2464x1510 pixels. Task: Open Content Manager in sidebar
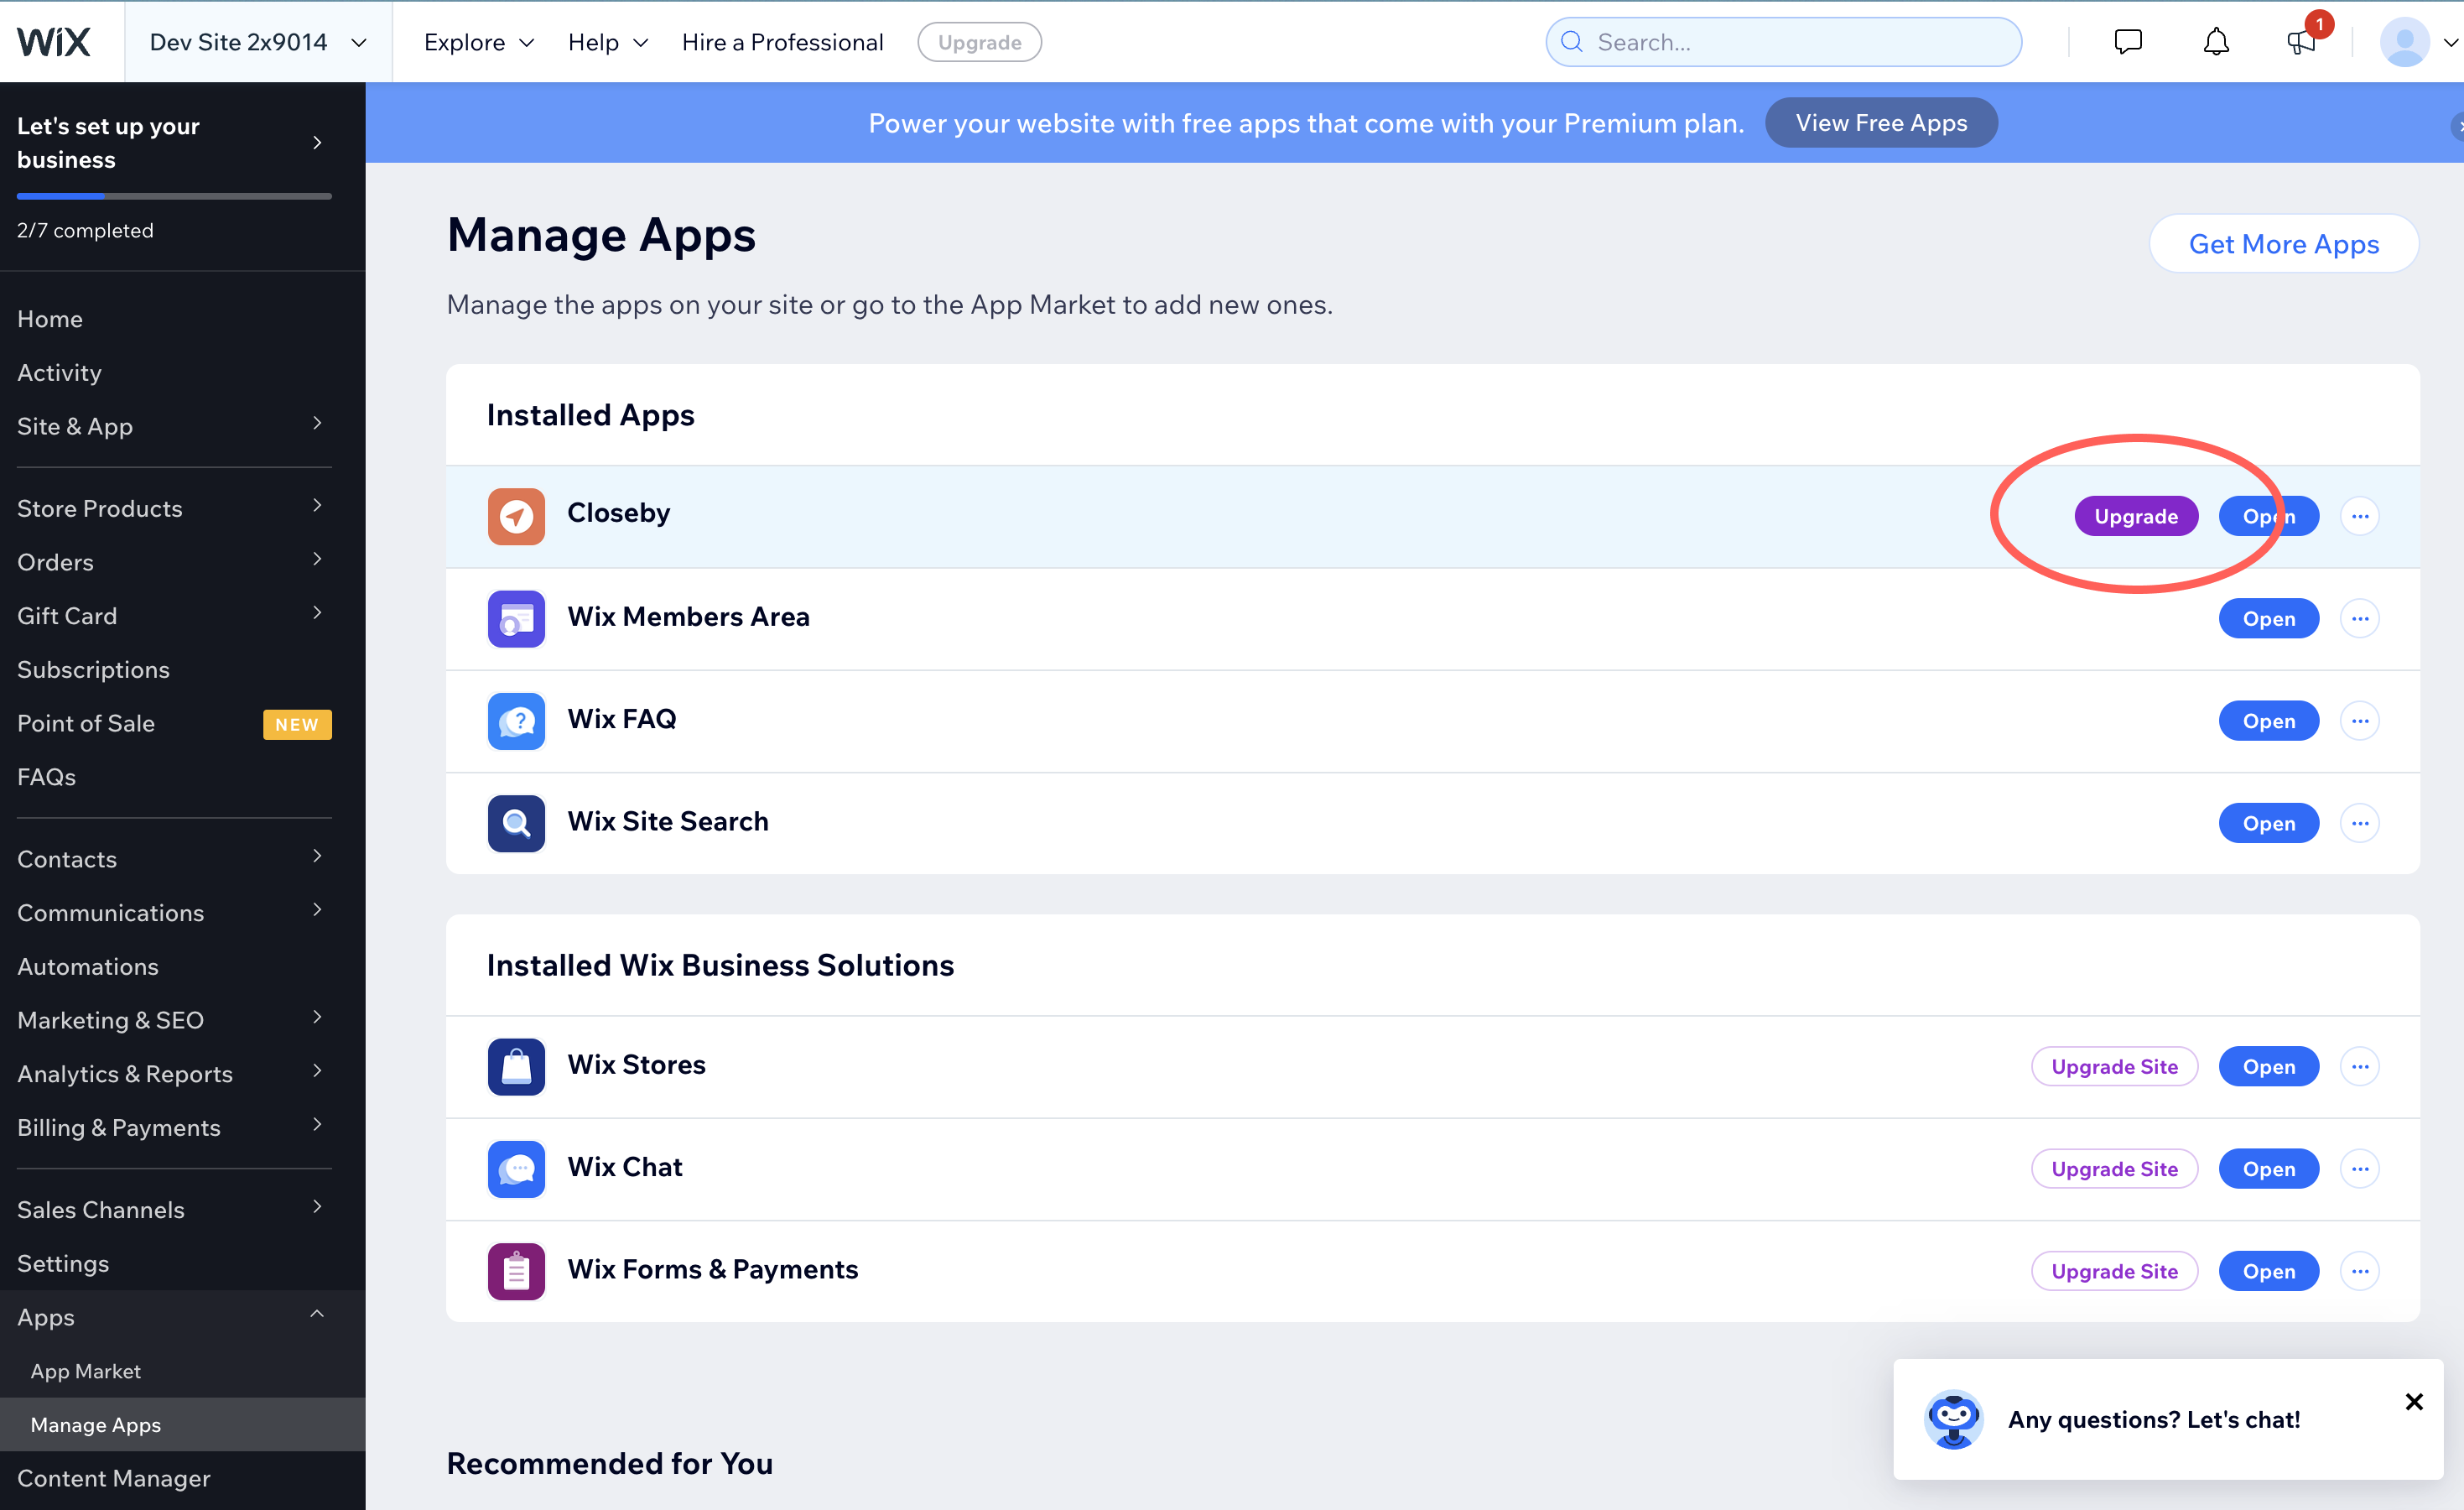tap(114, 1478)
